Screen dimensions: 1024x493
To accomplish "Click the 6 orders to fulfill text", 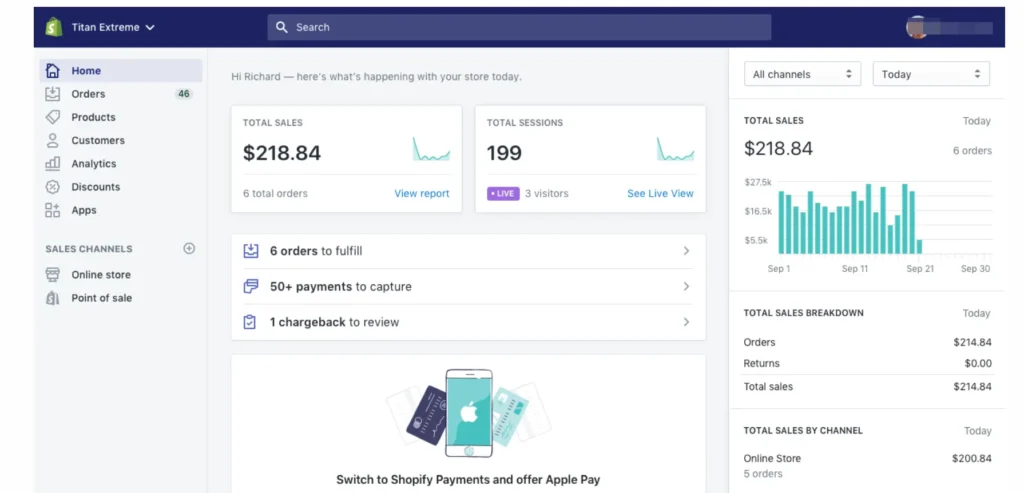I will click(316, 251).
